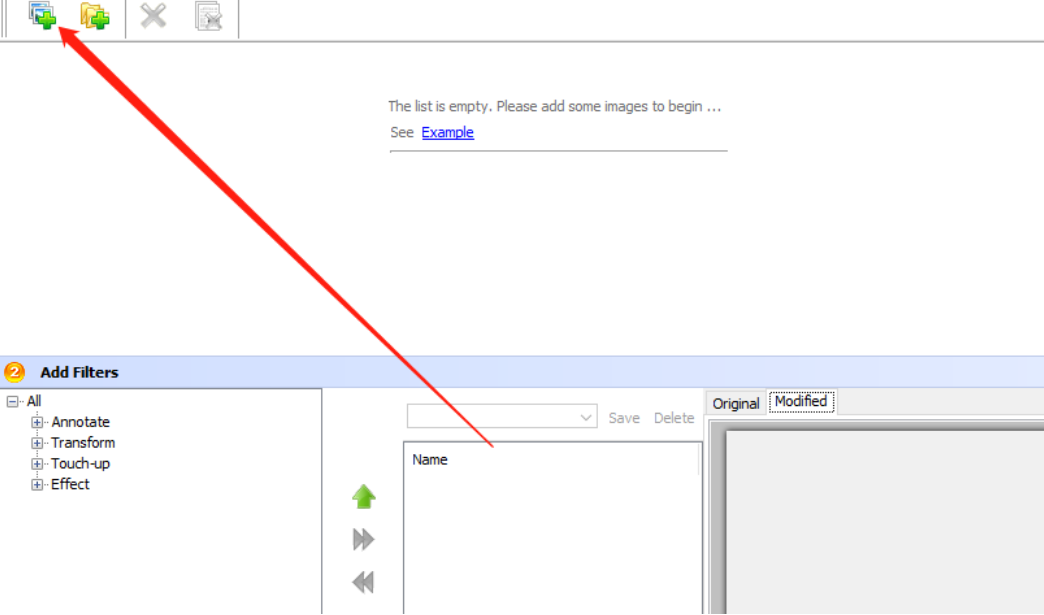Click the gray X remove icon
The width and height of the screenshot is (1044, 615).
153,15
